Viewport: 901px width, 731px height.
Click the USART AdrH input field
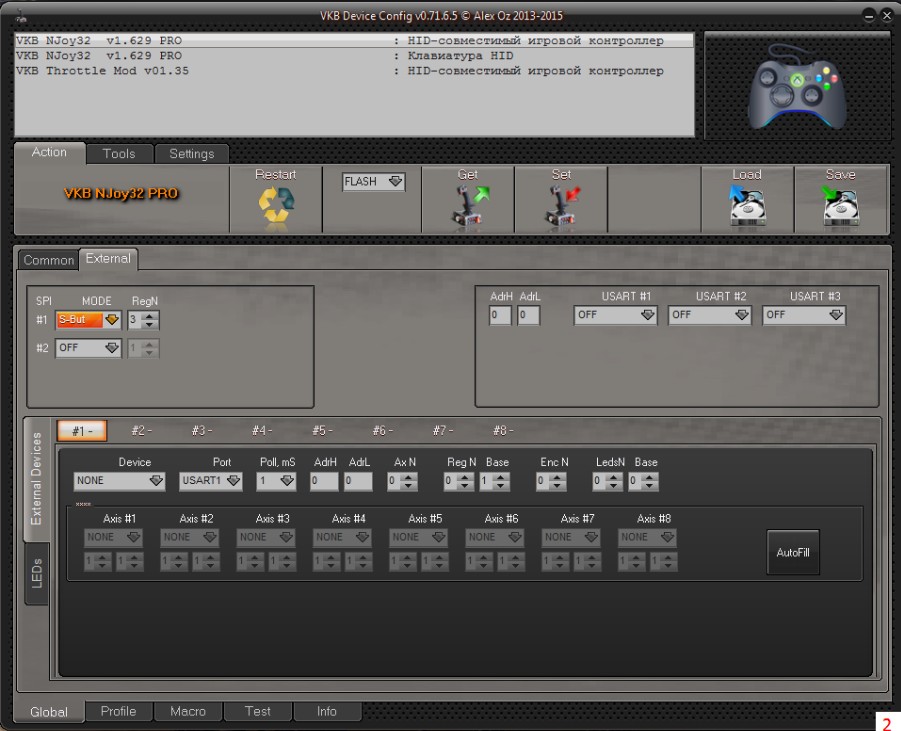point(500,315)
